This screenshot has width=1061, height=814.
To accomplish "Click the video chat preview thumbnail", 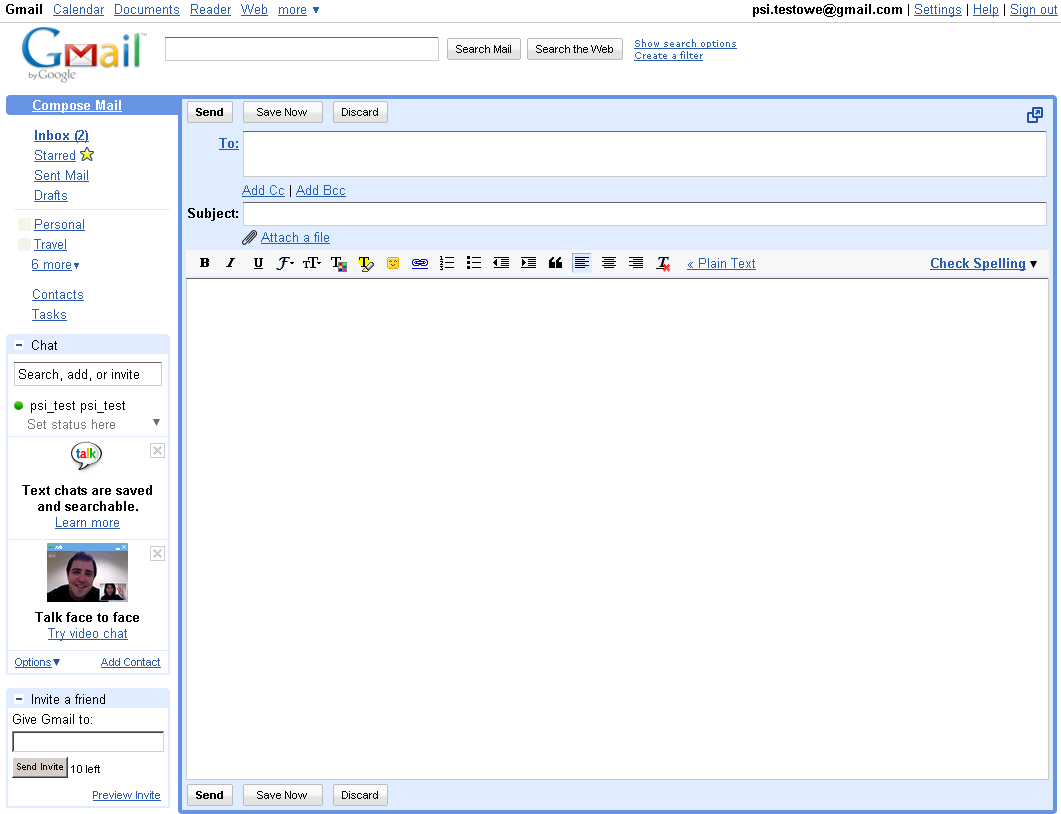I will (x=87, y=572).
